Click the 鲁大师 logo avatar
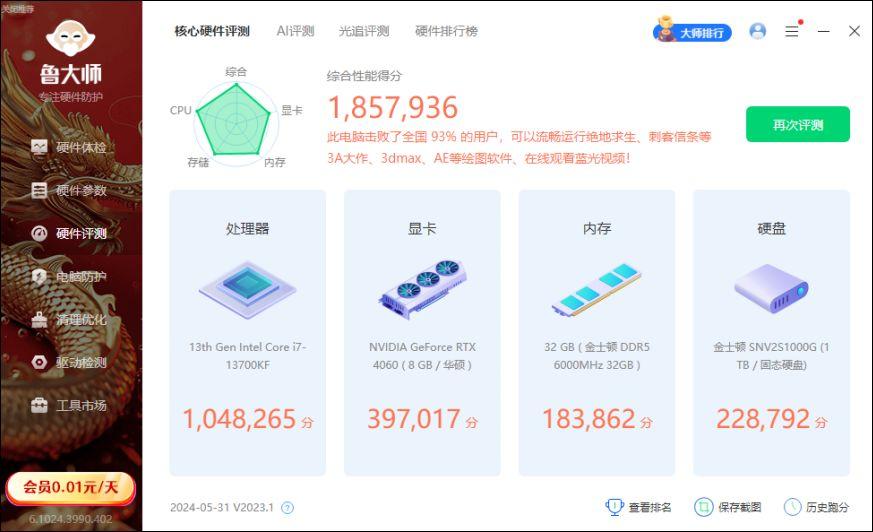The image size is (873, 532). [70, 38]
